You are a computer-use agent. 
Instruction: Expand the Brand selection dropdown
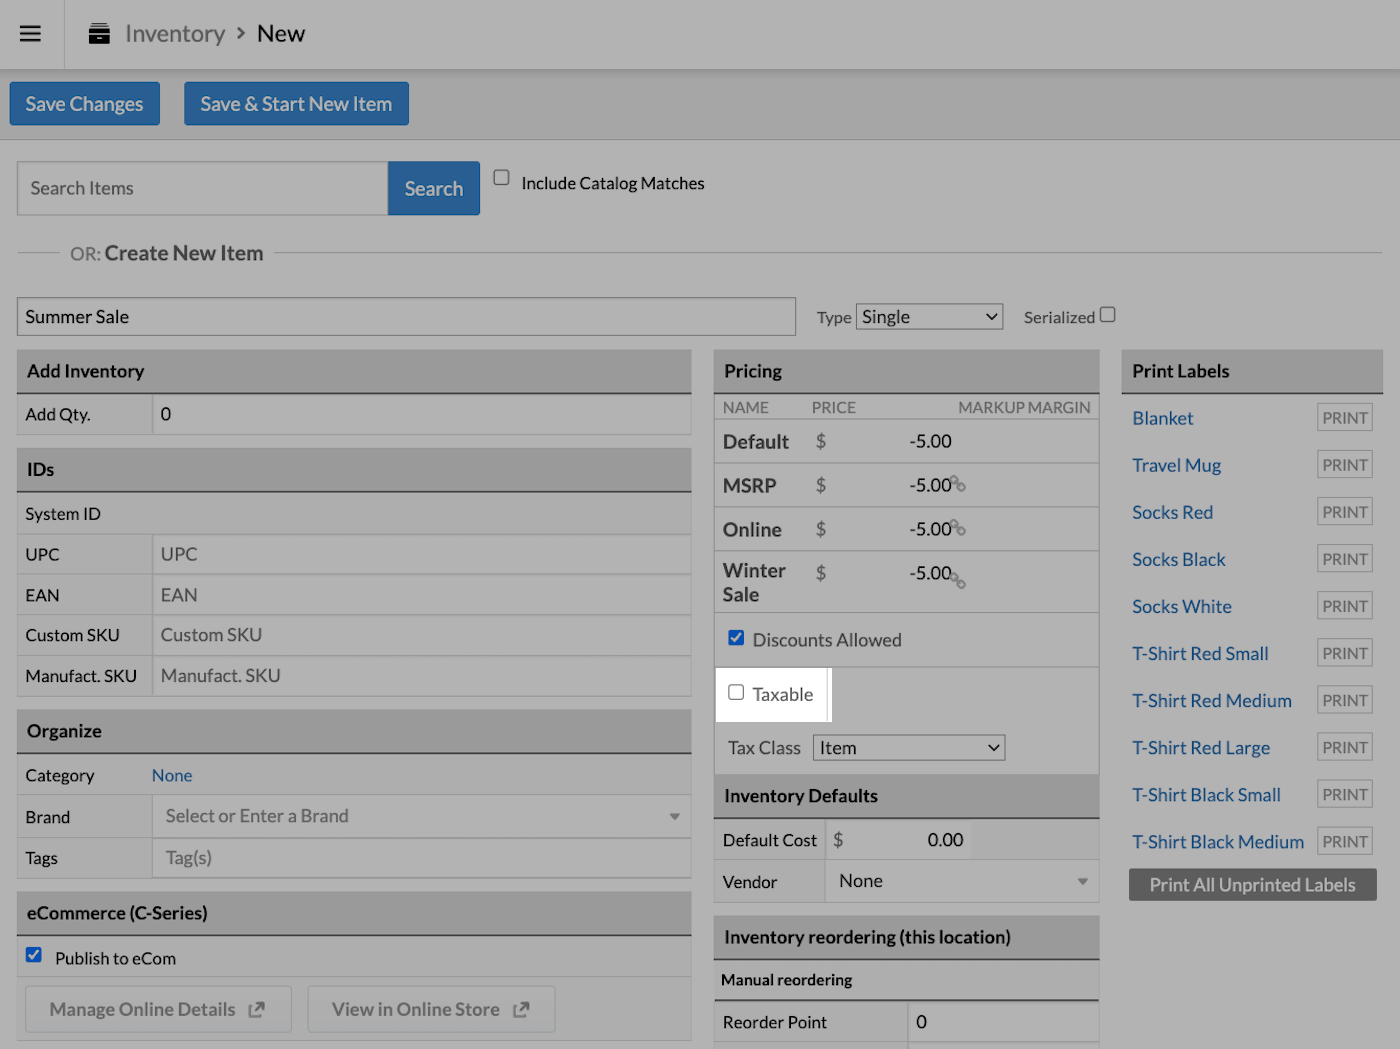point(422,817)
